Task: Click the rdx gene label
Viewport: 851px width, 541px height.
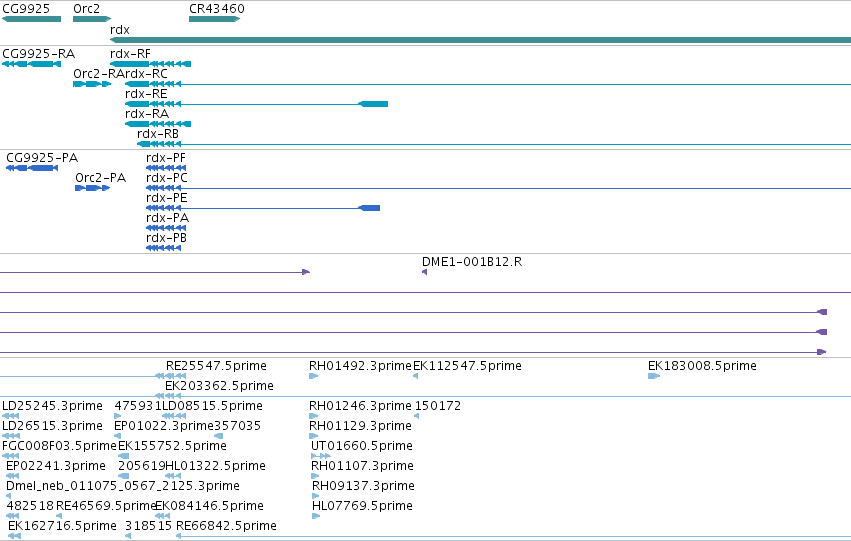Action: (120, 30)
